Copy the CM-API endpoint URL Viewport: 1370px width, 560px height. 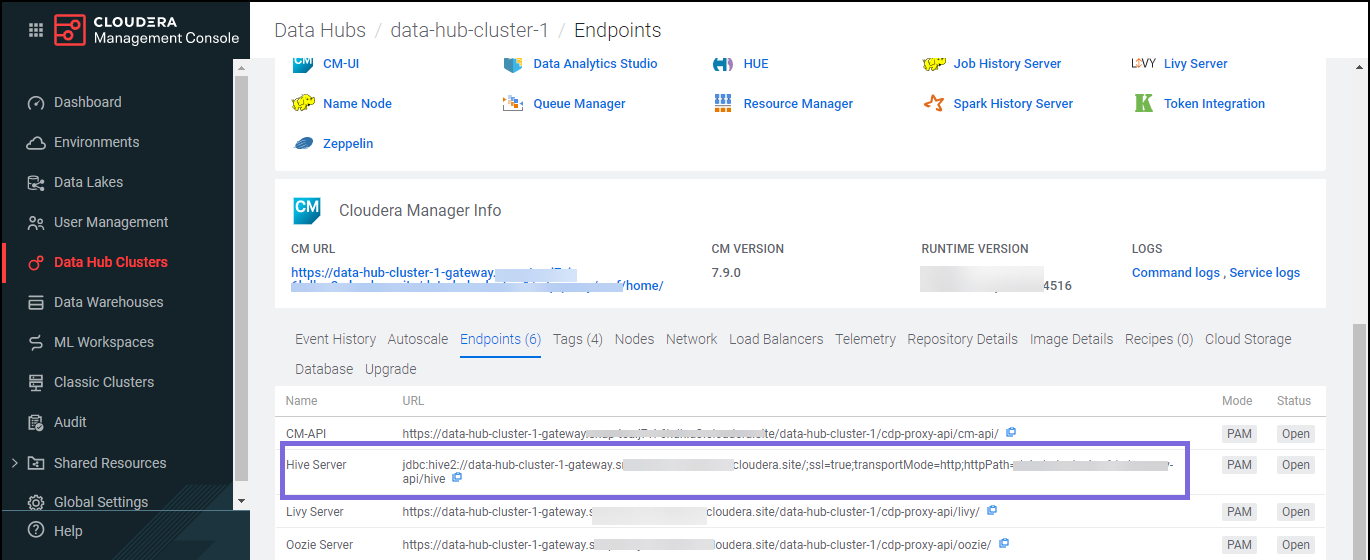1011,433
